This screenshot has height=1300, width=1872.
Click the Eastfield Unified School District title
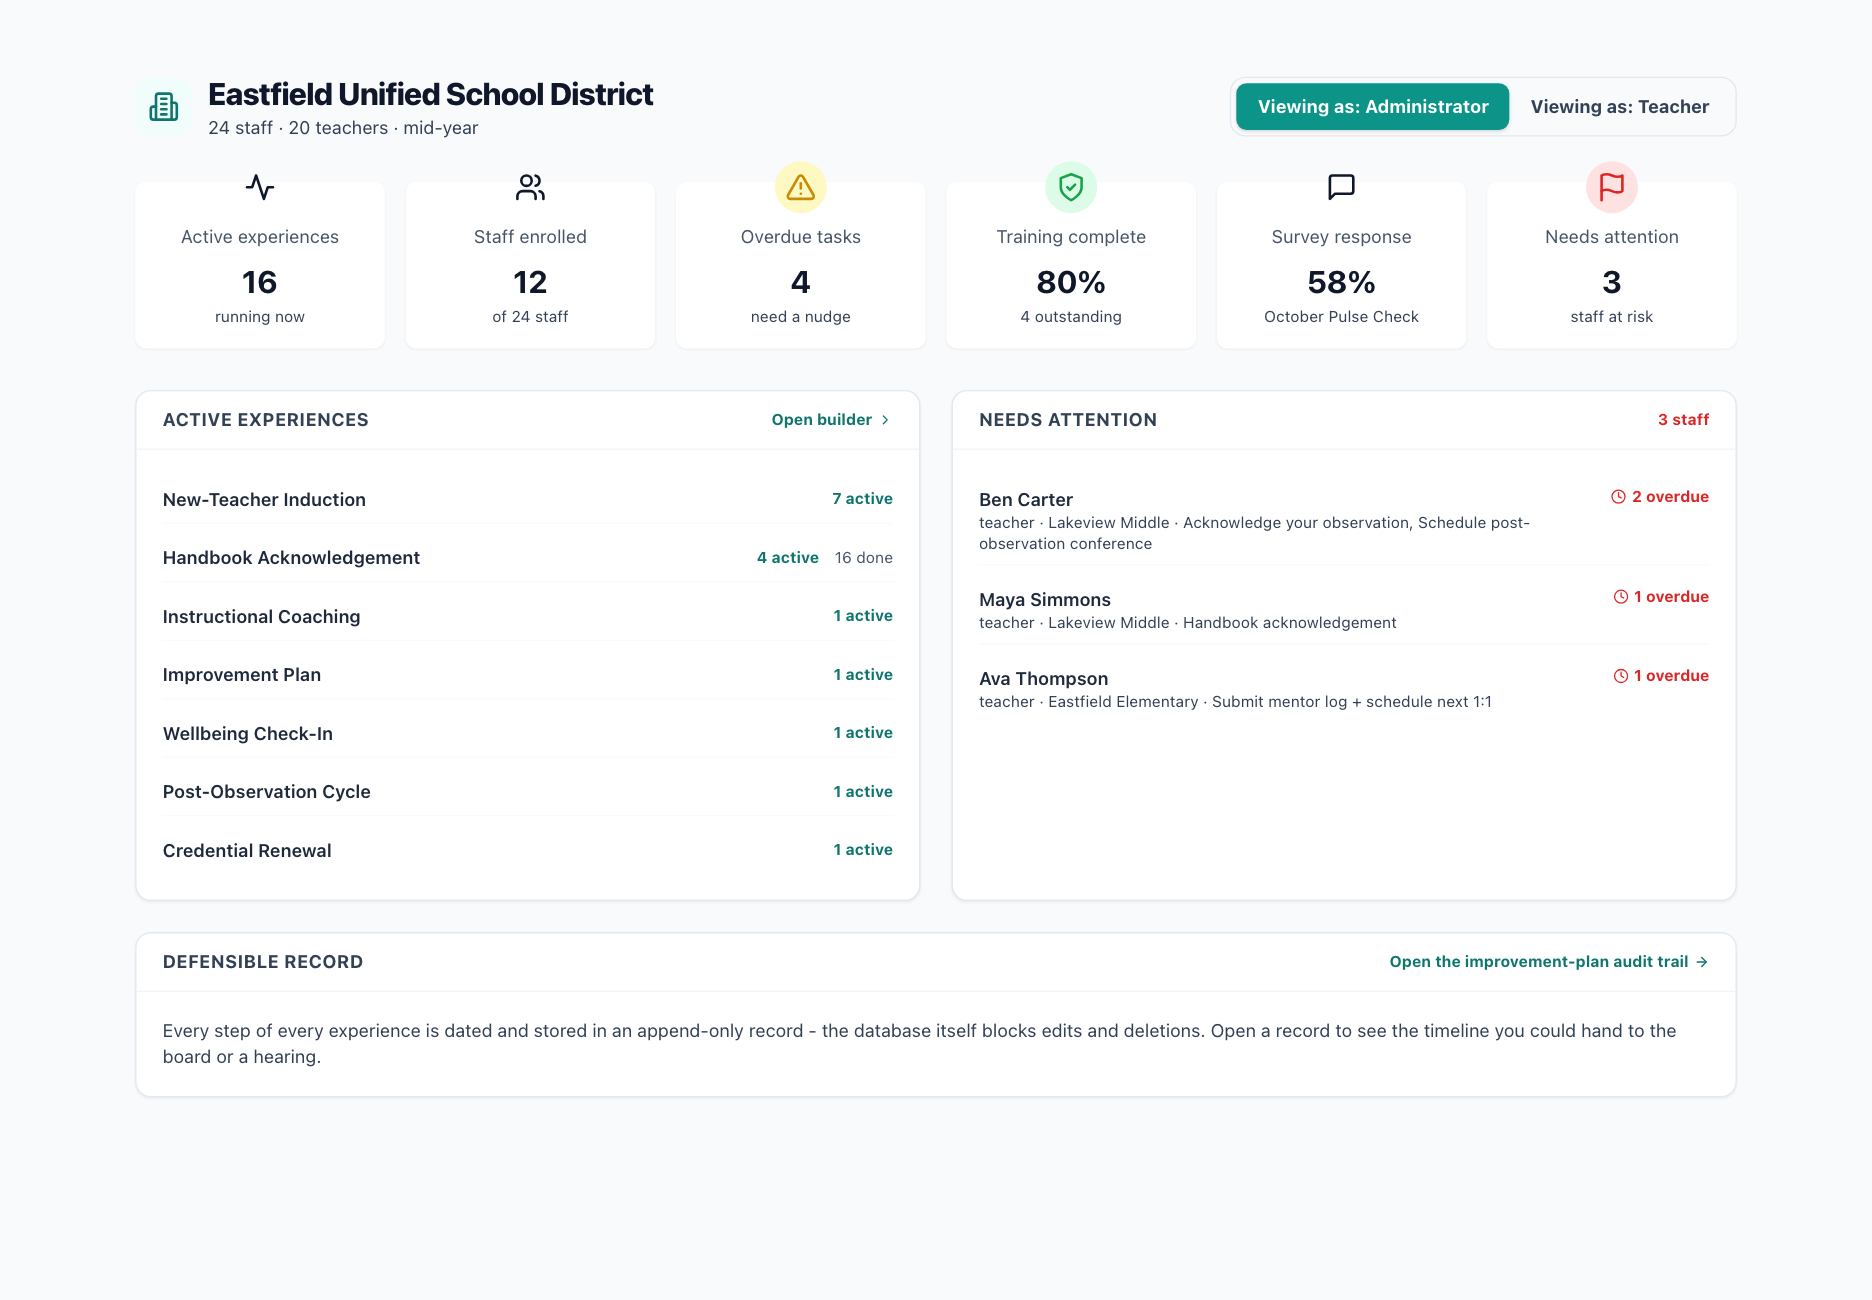430,94
